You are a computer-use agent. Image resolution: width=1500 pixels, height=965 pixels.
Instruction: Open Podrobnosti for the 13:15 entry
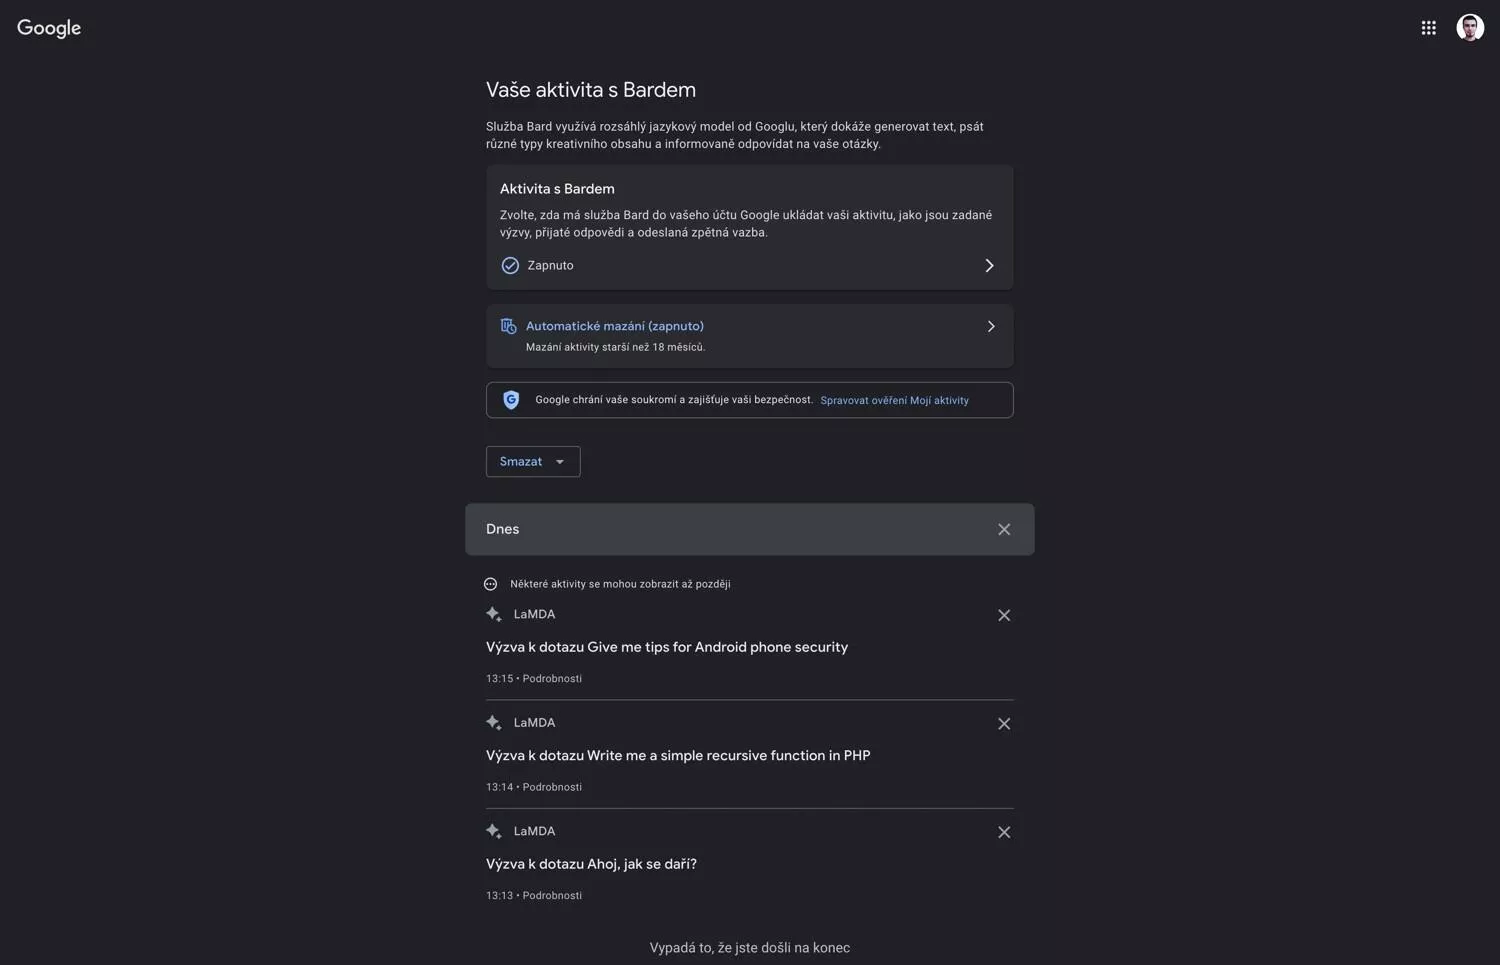(x=552, y=678)
